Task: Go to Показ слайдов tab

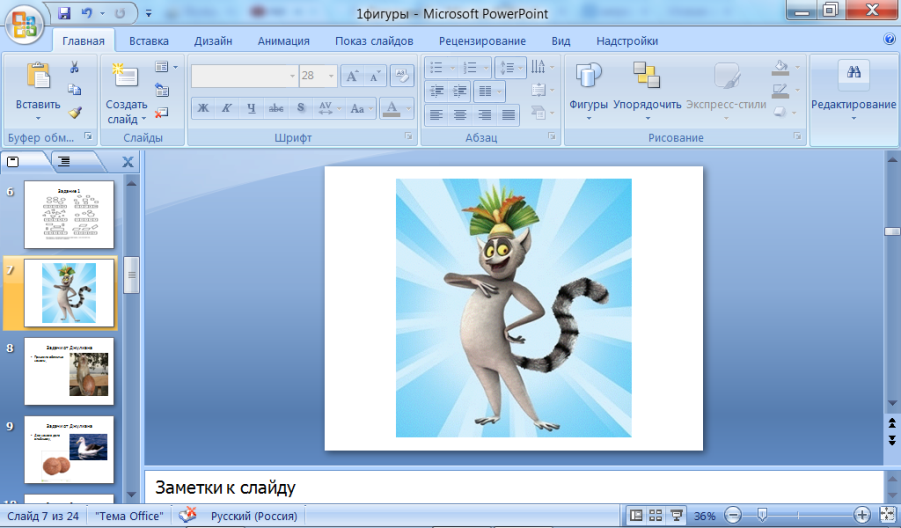Action: (374, 41)
